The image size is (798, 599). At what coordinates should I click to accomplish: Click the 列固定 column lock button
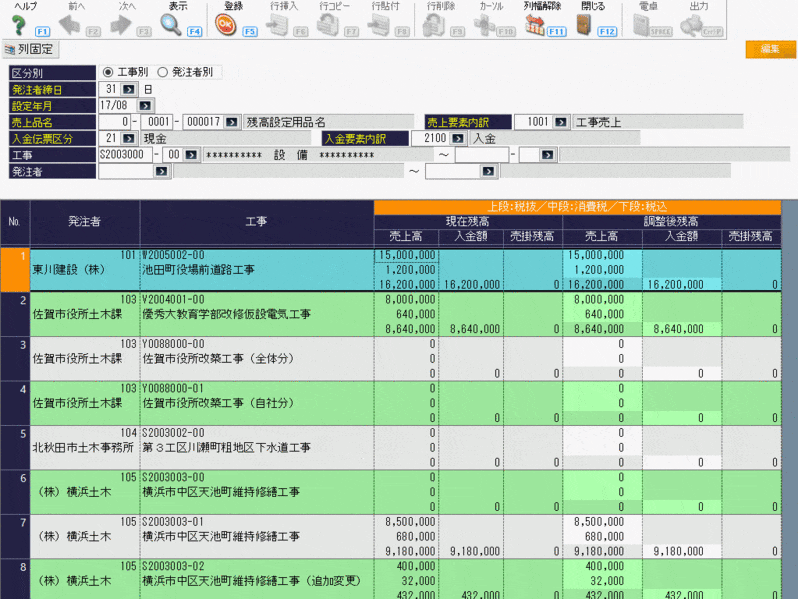[x=30, y=49]
